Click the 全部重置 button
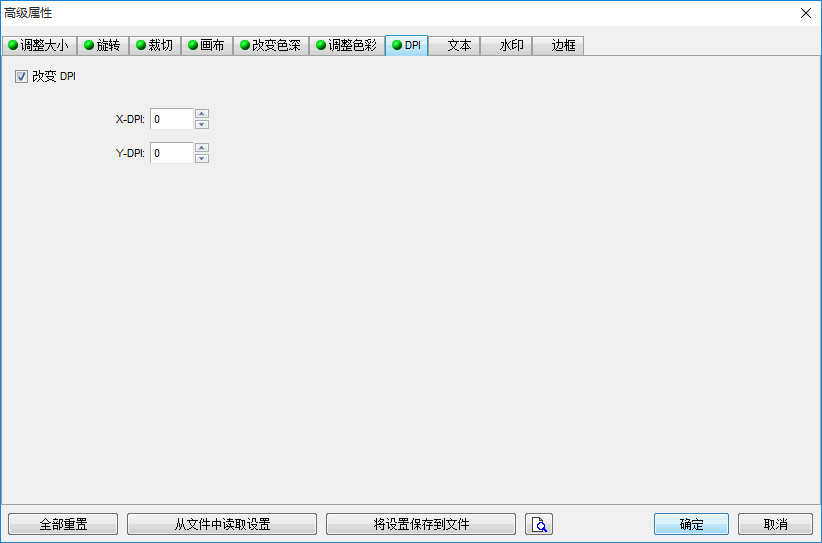 [63, 524]
